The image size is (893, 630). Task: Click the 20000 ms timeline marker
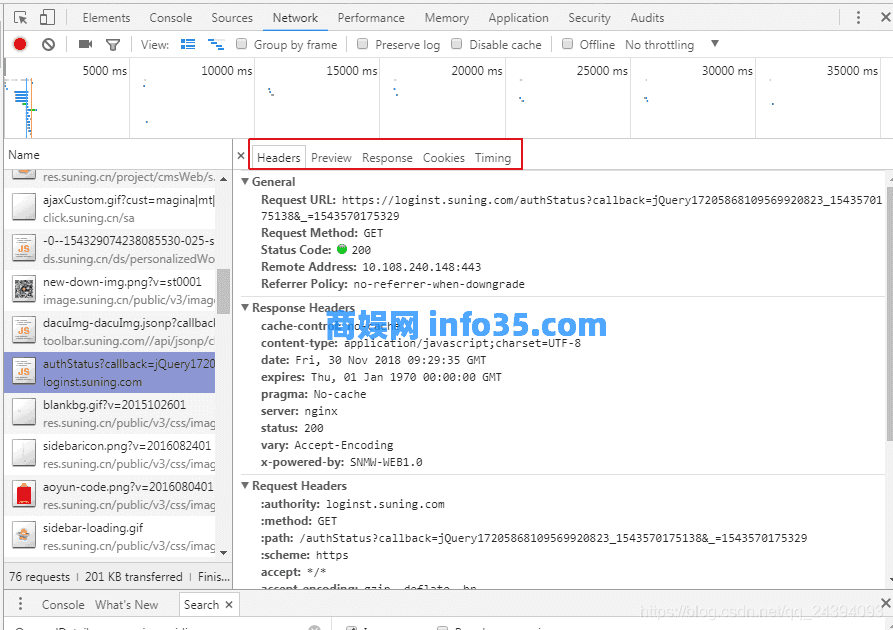tap(477, 71)
